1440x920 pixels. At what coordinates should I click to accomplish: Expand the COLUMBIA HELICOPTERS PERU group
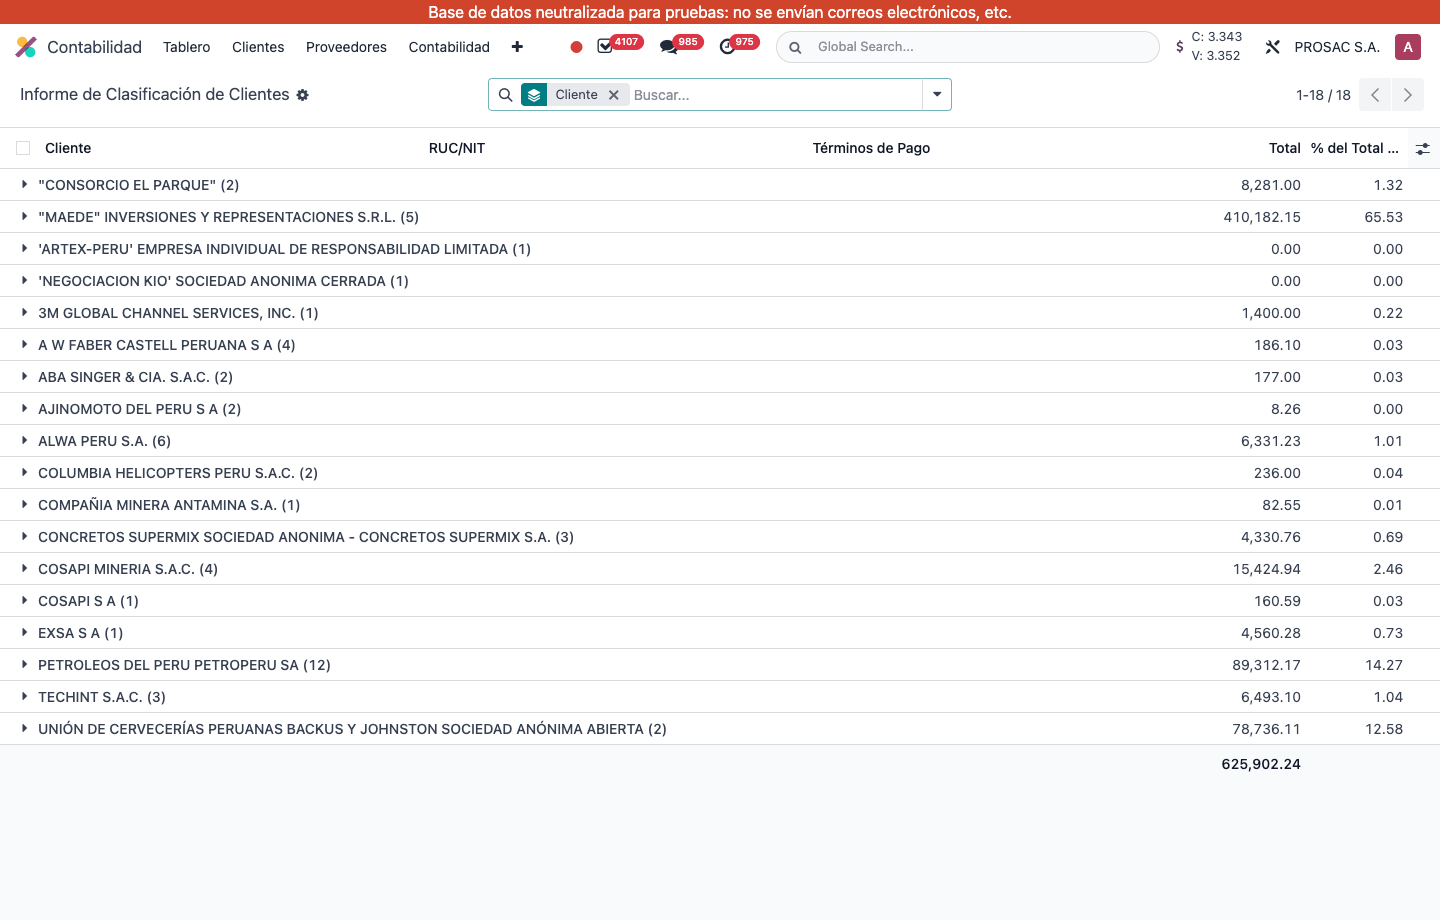[x=24, y=473]
